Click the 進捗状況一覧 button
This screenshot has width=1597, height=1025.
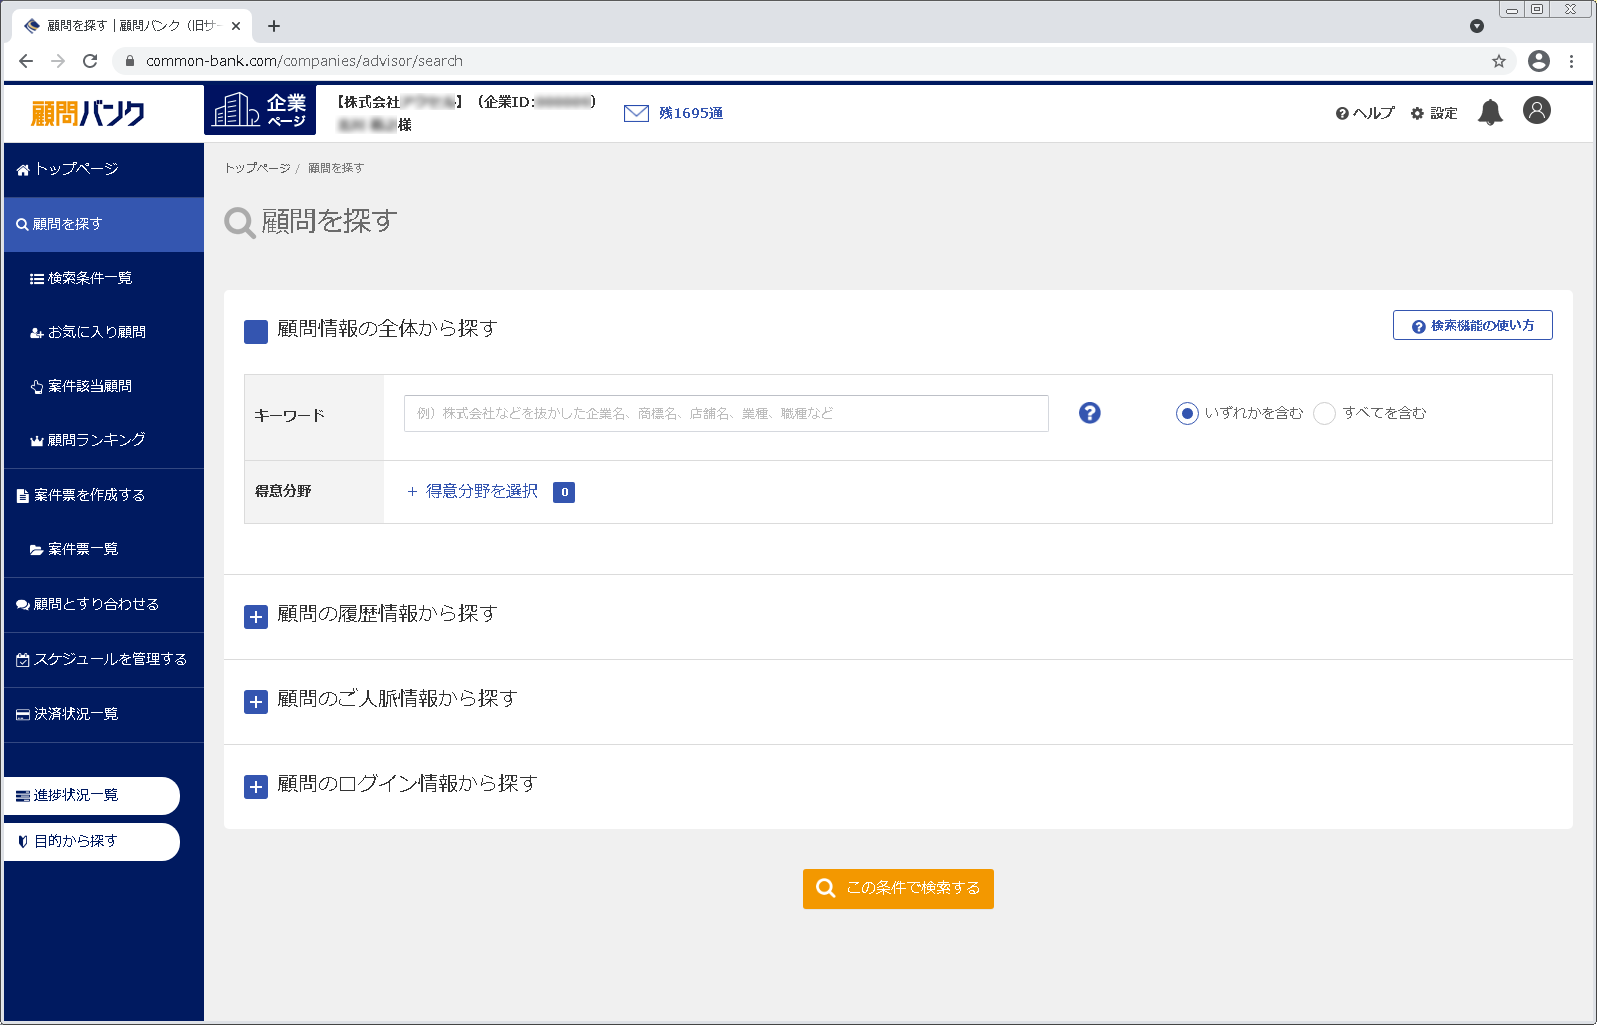(92, 796)
